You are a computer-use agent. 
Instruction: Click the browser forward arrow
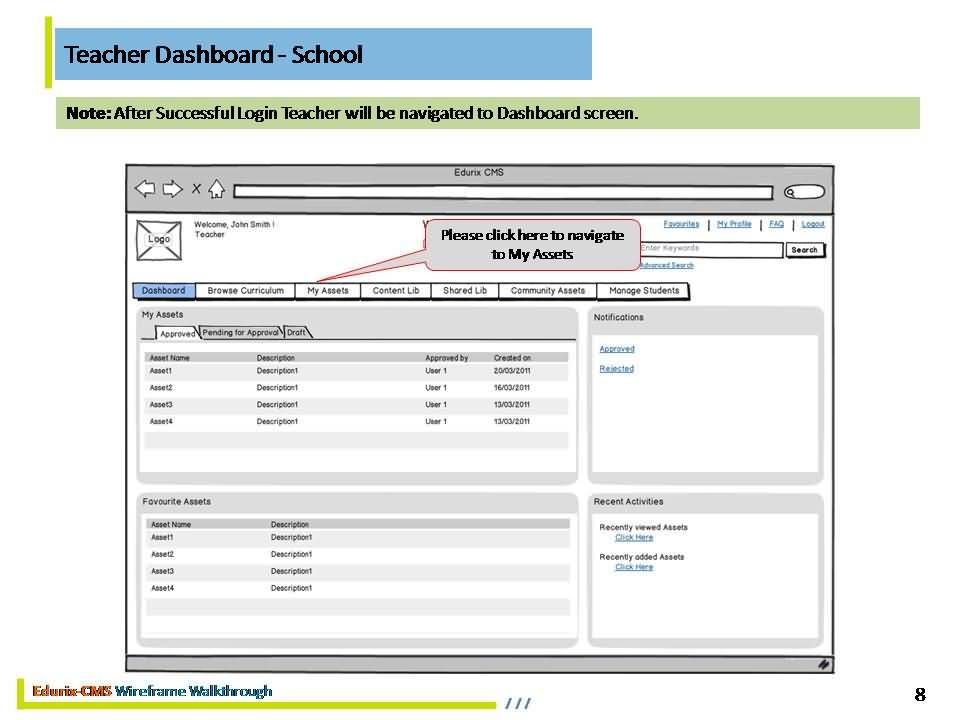pyautogui.click(x=172, y=189)
